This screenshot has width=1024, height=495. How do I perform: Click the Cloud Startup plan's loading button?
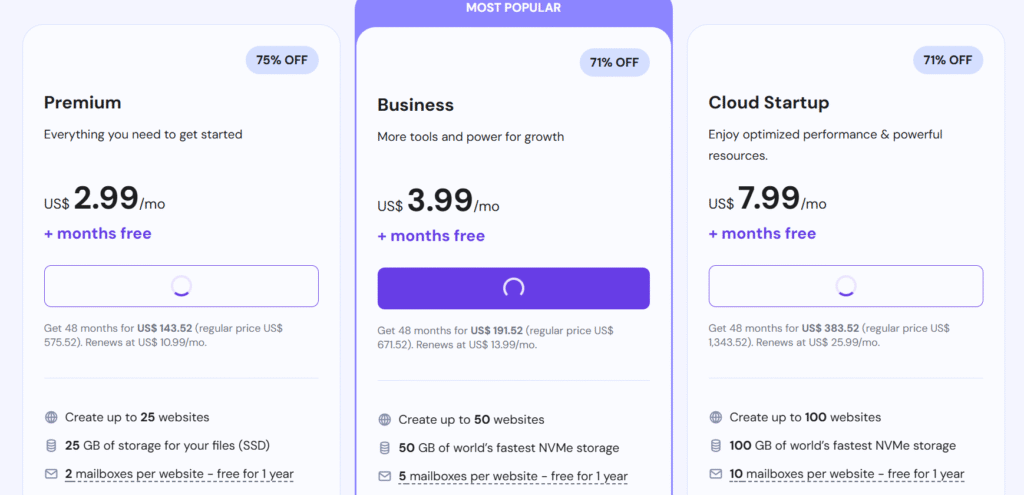(x=846, y=286)
